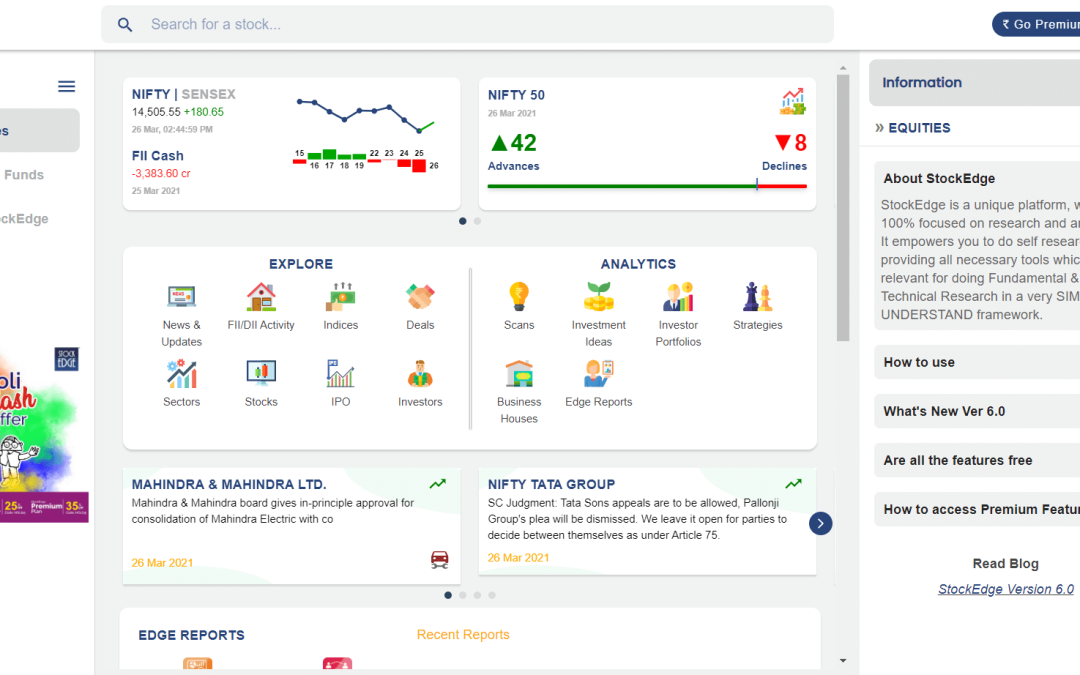
Task: Click the main vertical scrollbar thumb
Action: tap(843, 208)
